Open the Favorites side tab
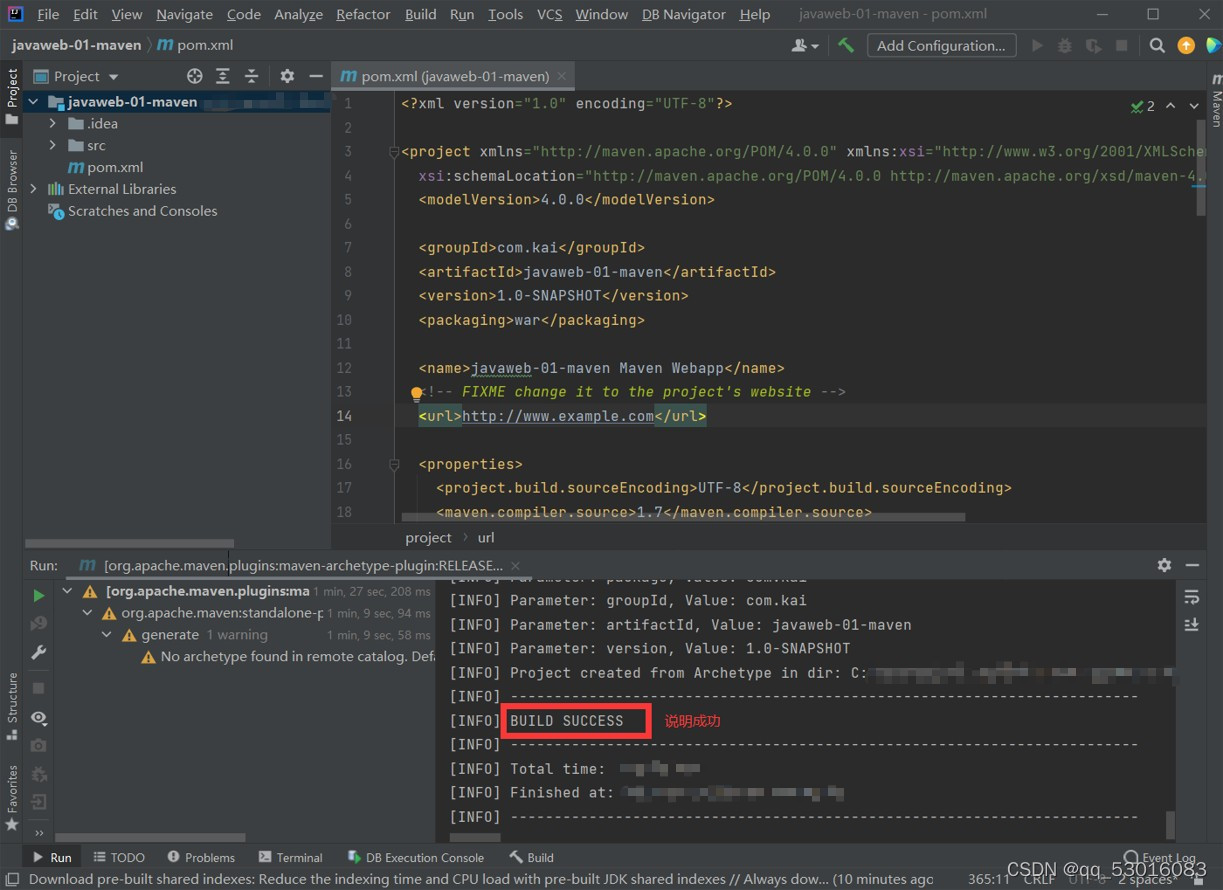1223x890 pixels. [12, 797]
